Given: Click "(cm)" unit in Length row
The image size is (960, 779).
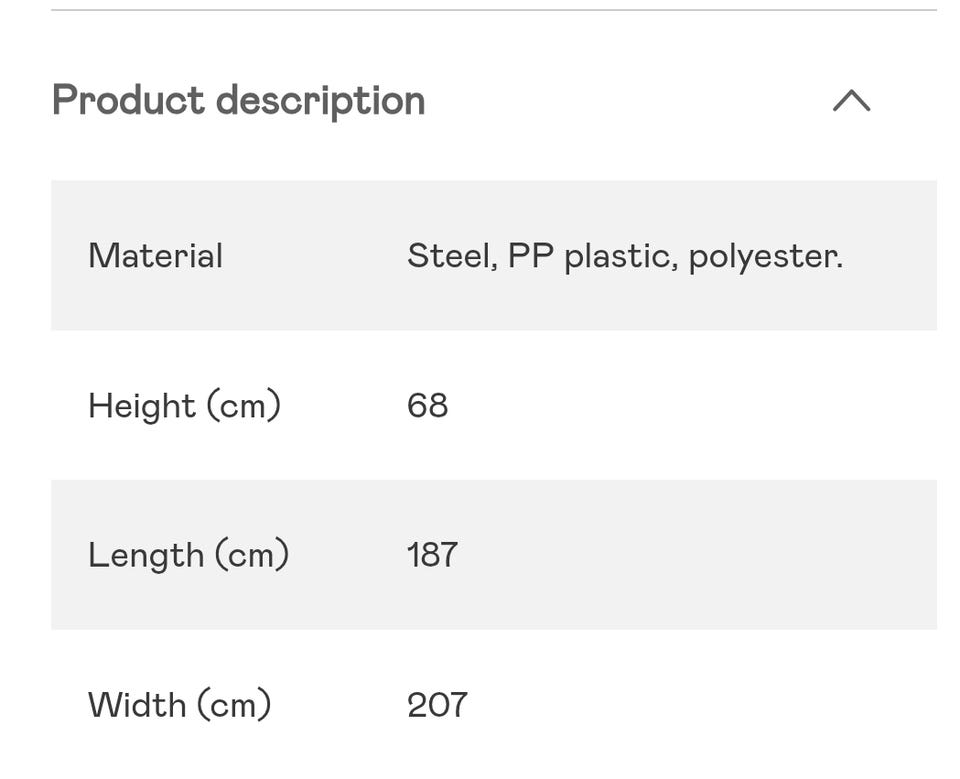Looking at the screenshot, I should (251, 555).
